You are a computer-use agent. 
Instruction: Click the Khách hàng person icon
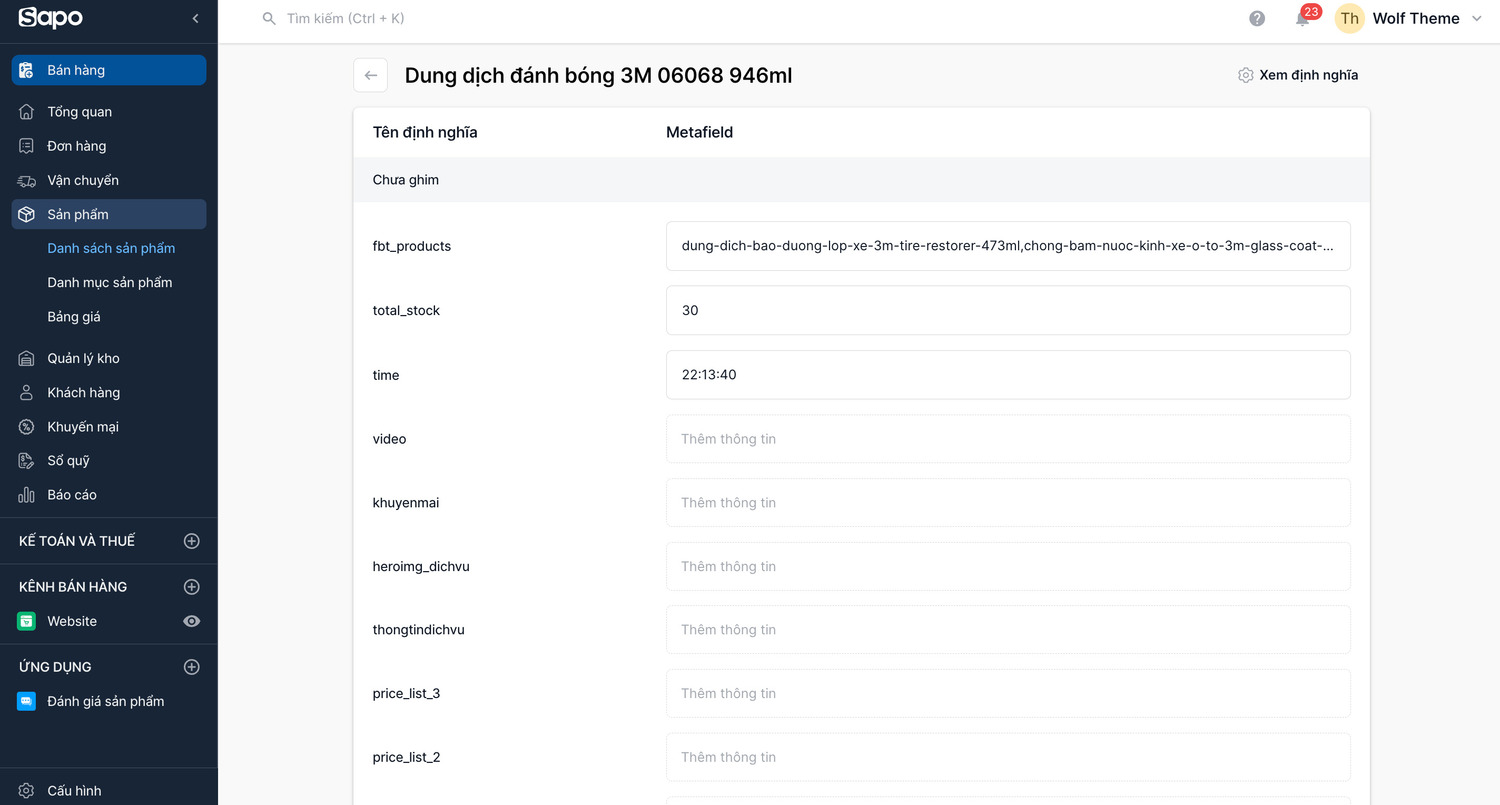click(27, 392)
